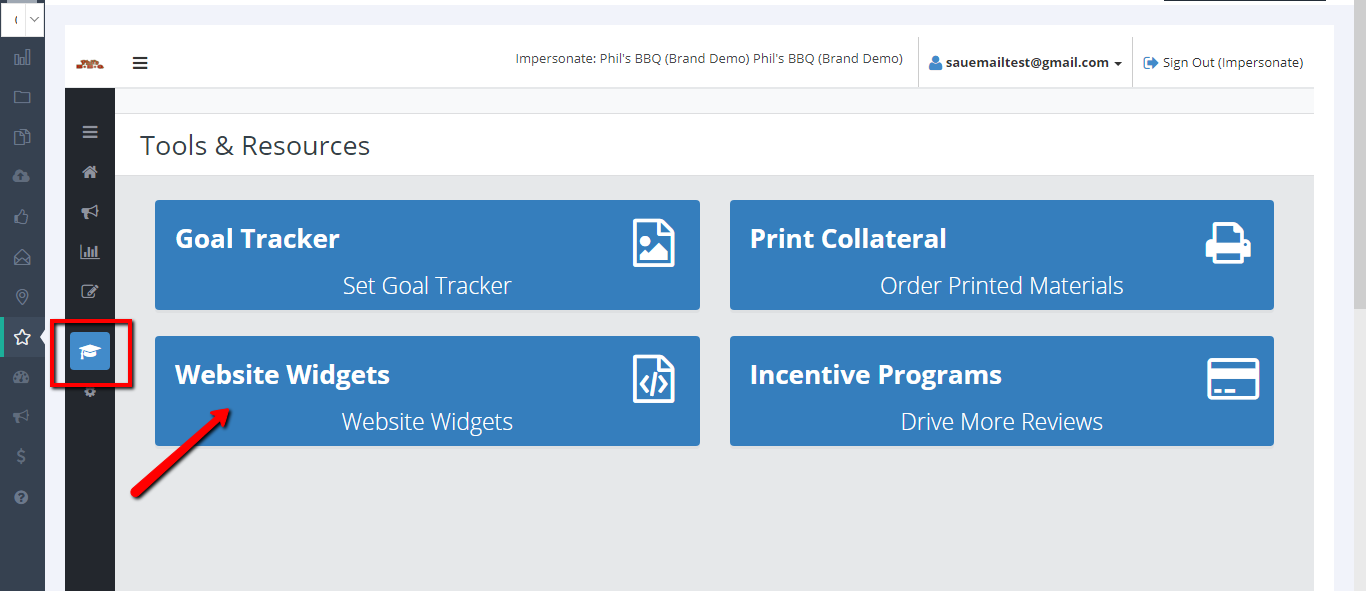Open the home icon in inner sidebar
Viewport: 1366px width, 591px height.
tap(90, 172)
